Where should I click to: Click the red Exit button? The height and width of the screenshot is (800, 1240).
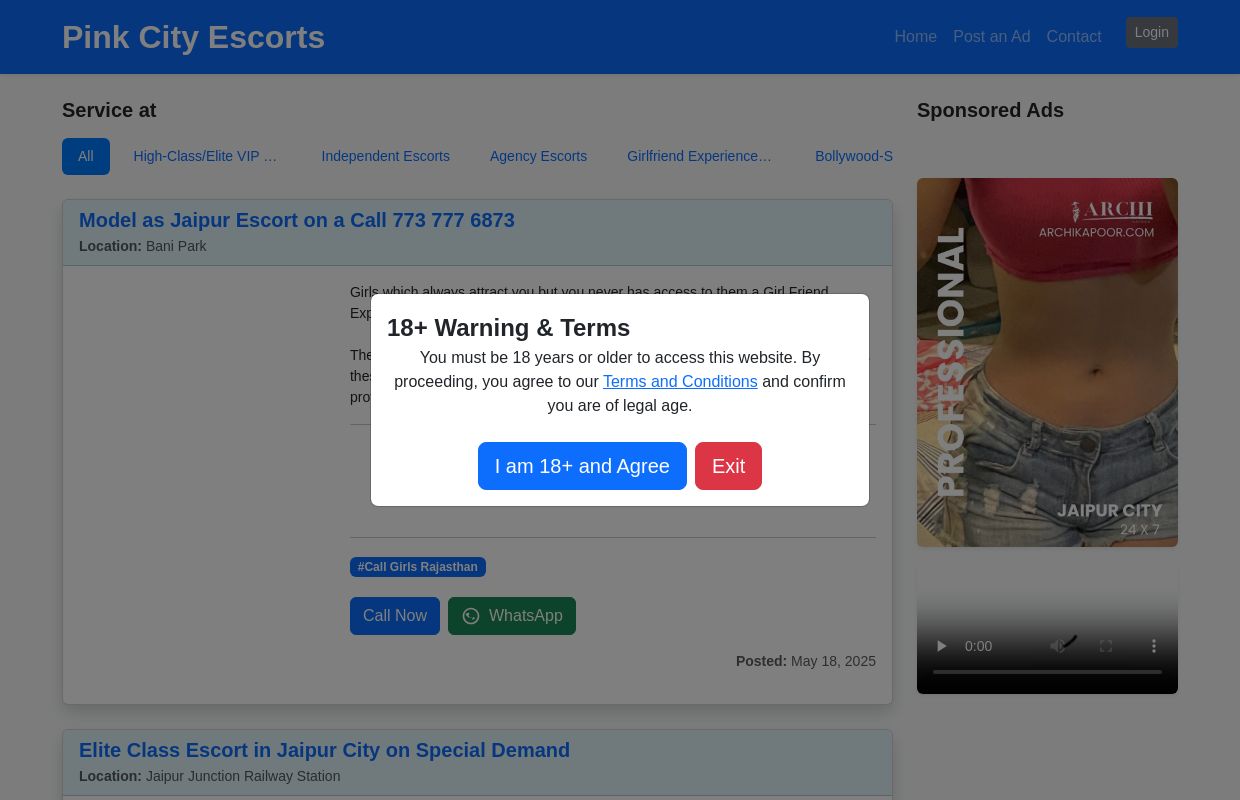click(x=728, y=466)
